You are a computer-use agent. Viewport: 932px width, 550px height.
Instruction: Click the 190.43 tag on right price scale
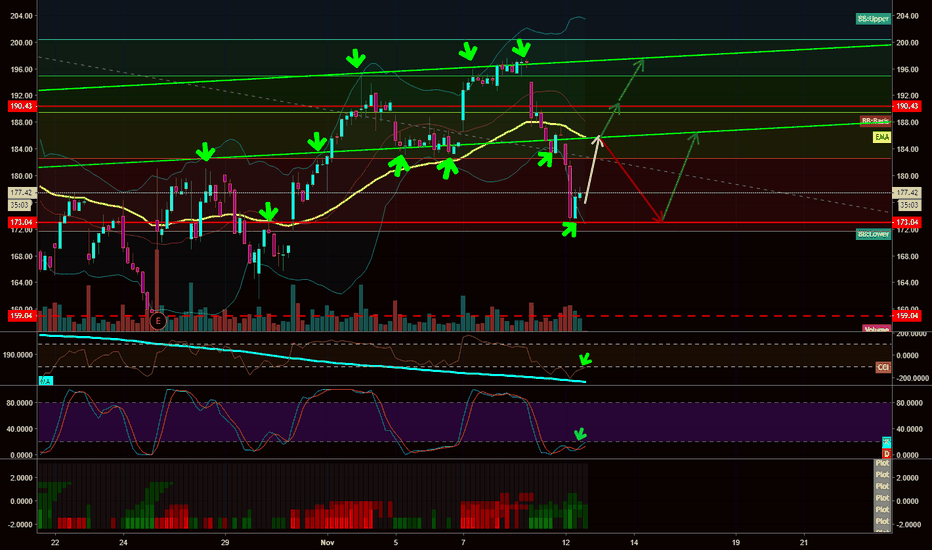click(907, 106)
